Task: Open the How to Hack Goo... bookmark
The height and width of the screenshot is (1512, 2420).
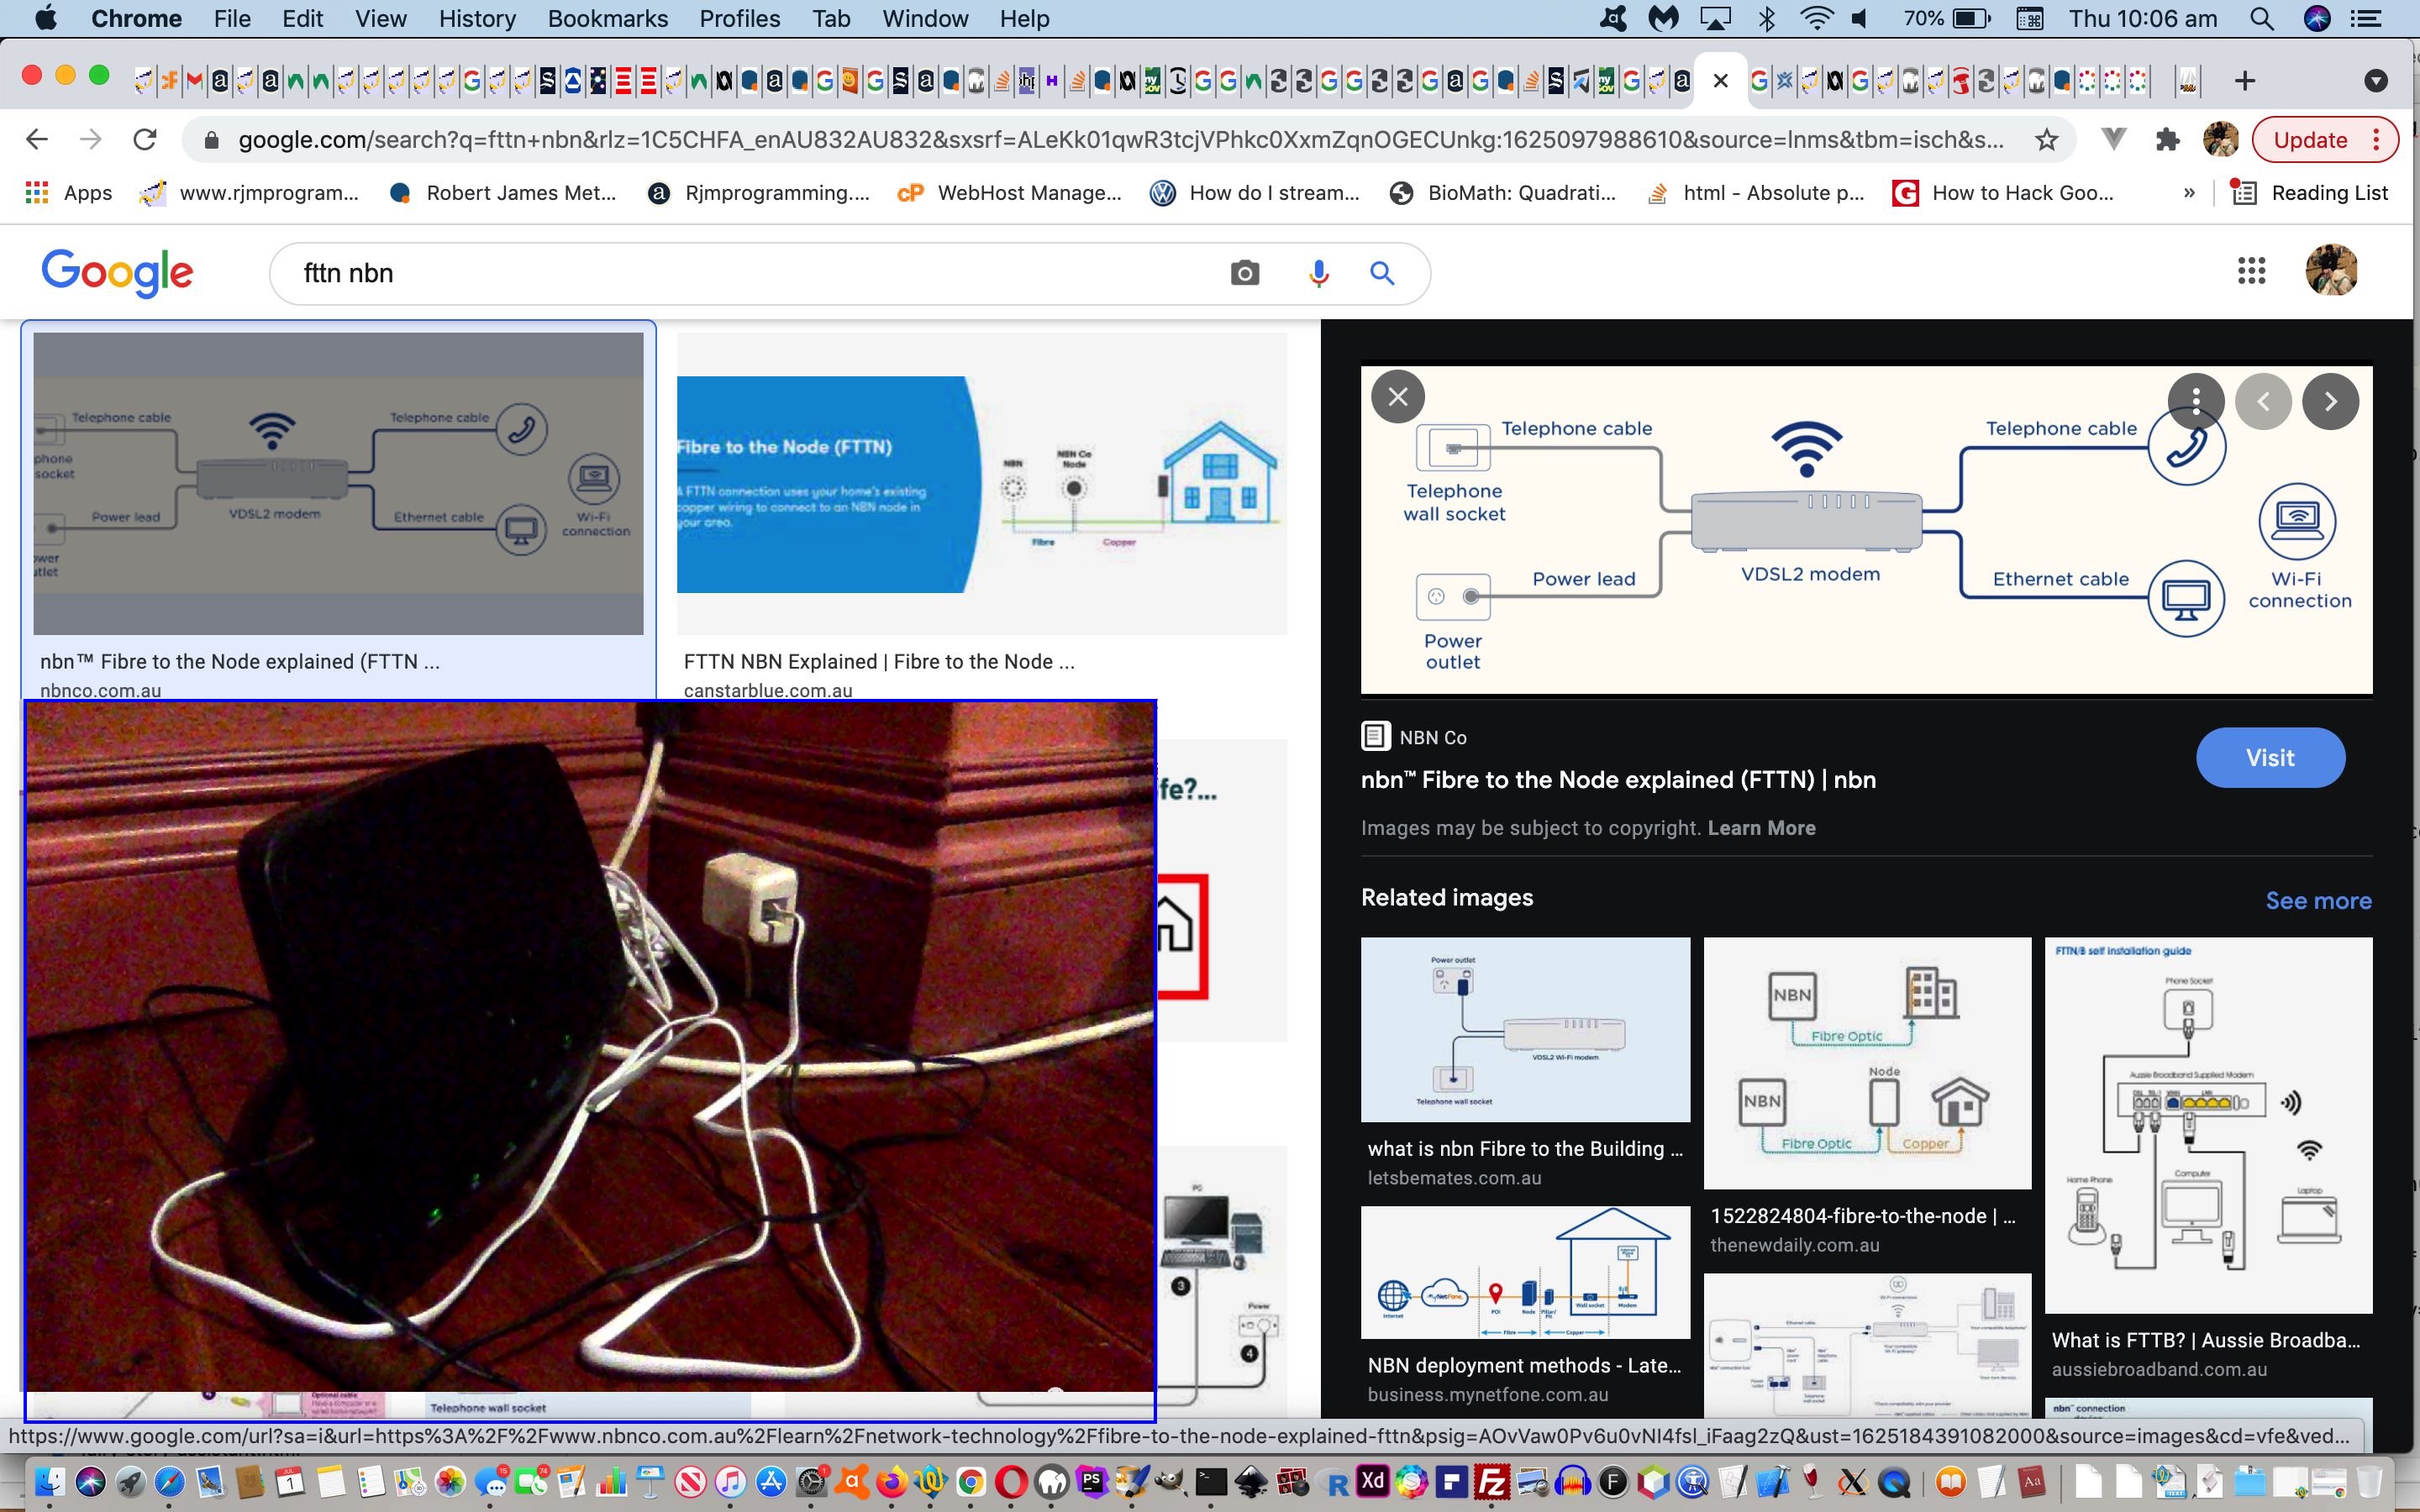Action: tap(2003, 193)
